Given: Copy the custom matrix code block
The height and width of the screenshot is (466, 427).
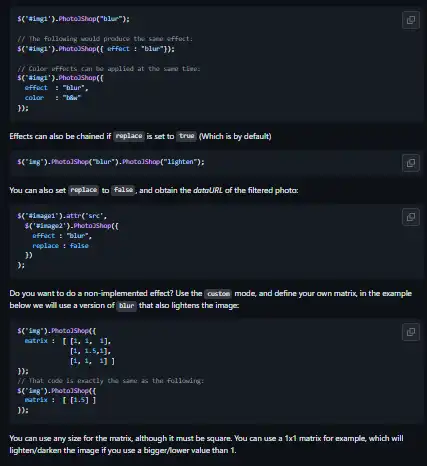Looking at the screenshot, I should 411,332.
